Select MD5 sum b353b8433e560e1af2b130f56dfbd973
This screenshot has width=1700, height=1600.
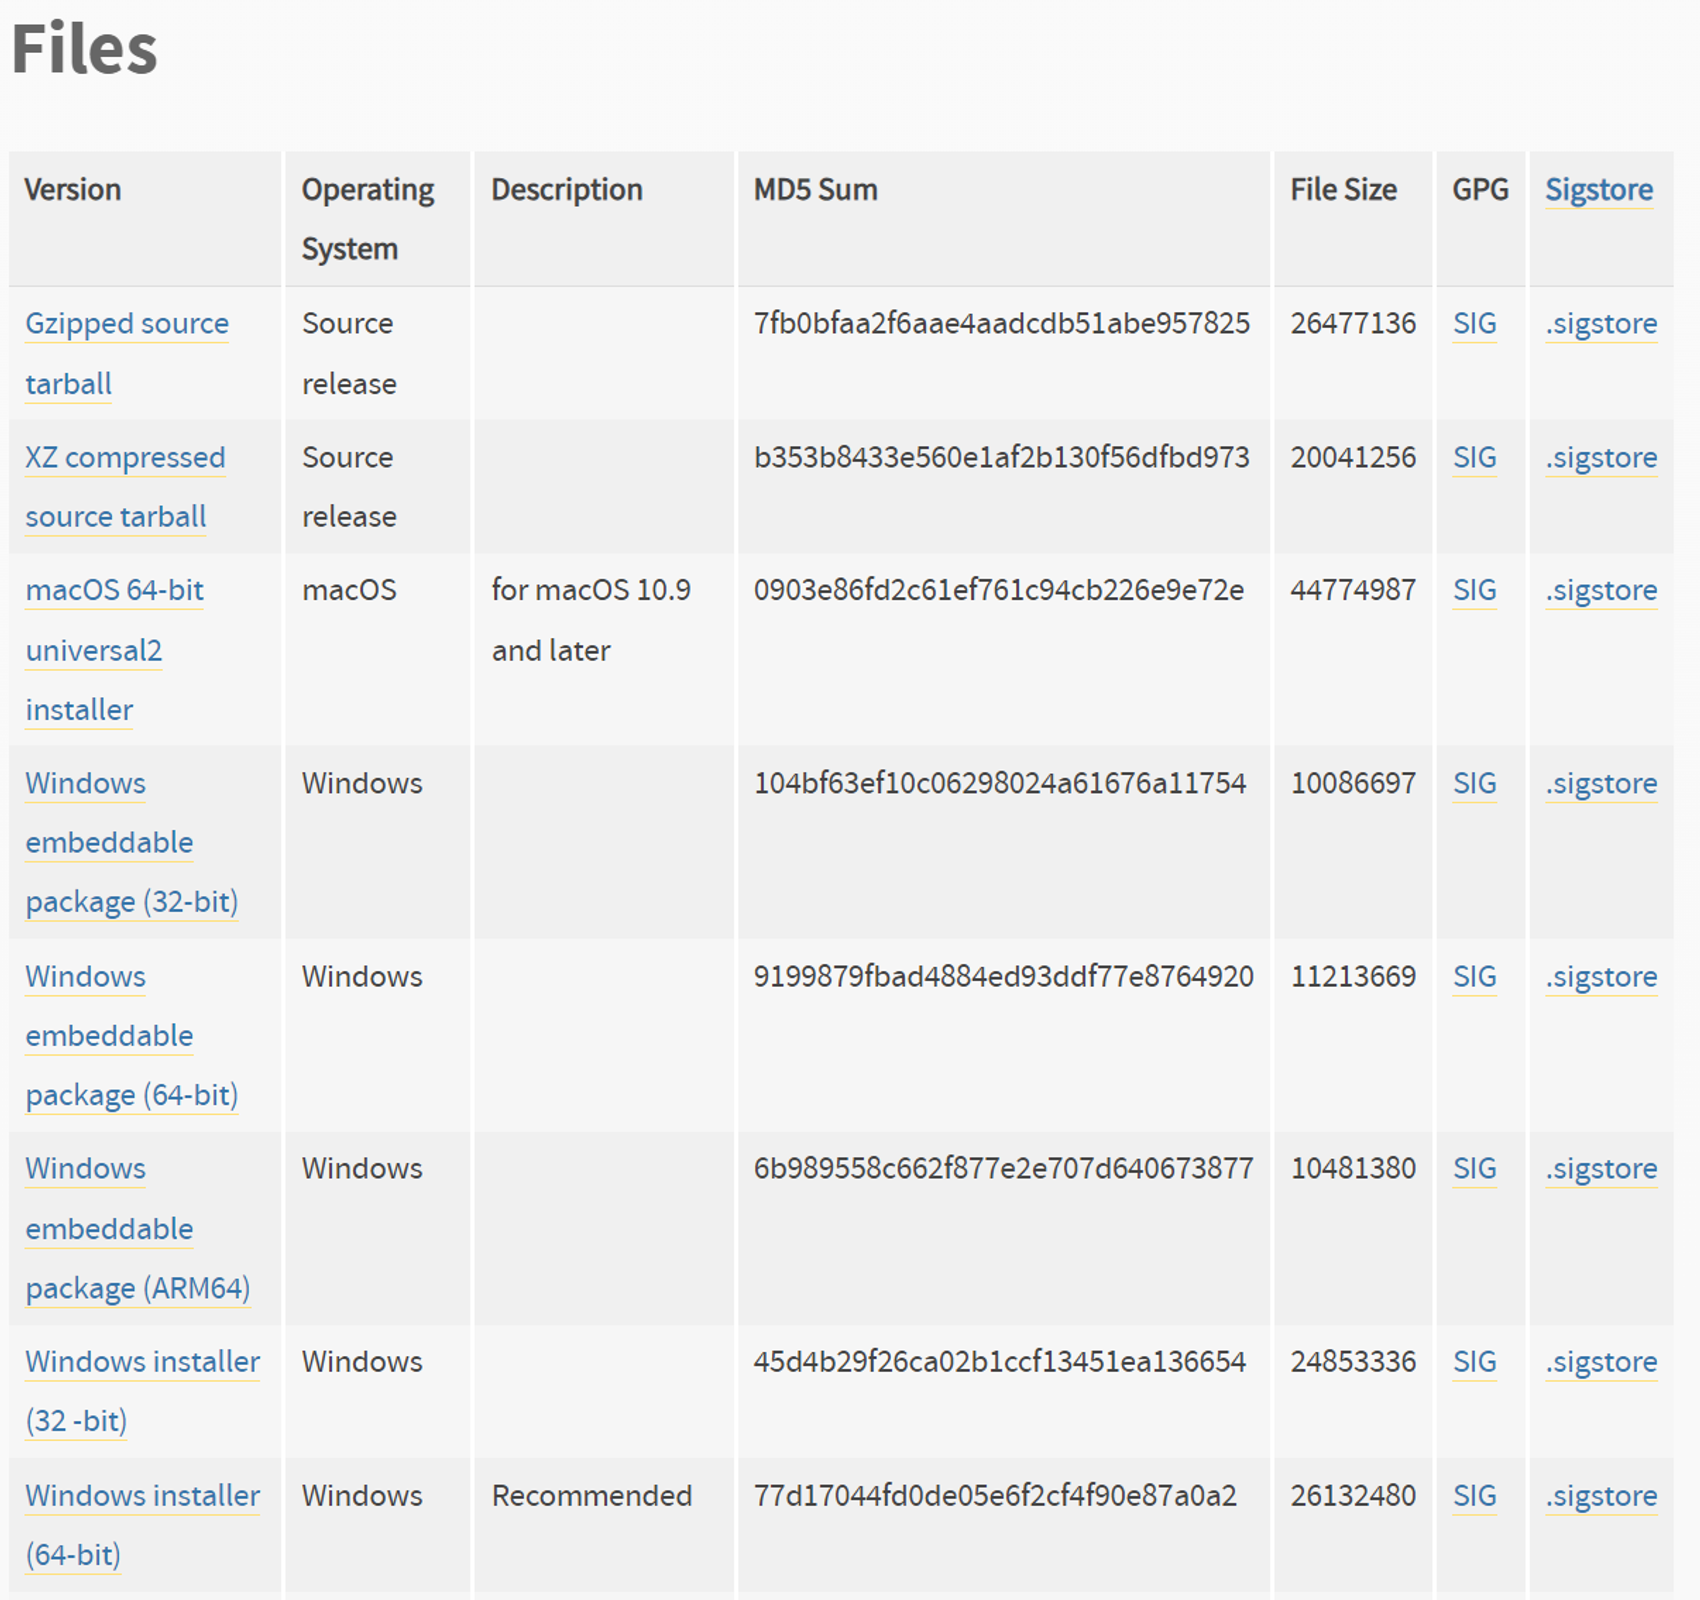[1002, 458]
